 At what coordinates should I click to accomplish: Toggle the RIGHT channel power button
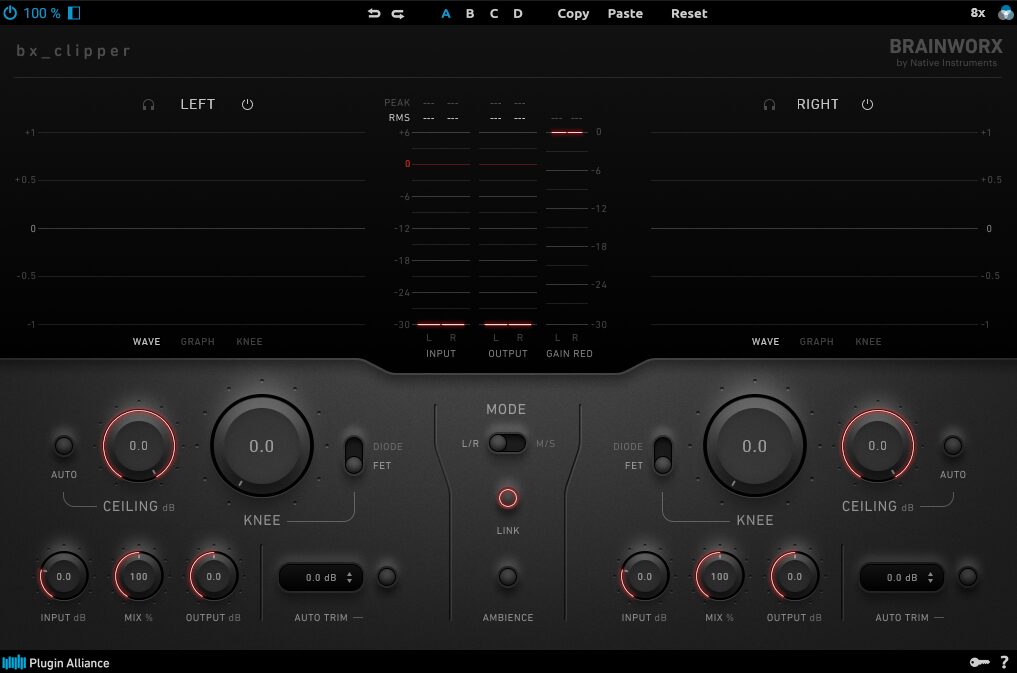coord(867,104)
